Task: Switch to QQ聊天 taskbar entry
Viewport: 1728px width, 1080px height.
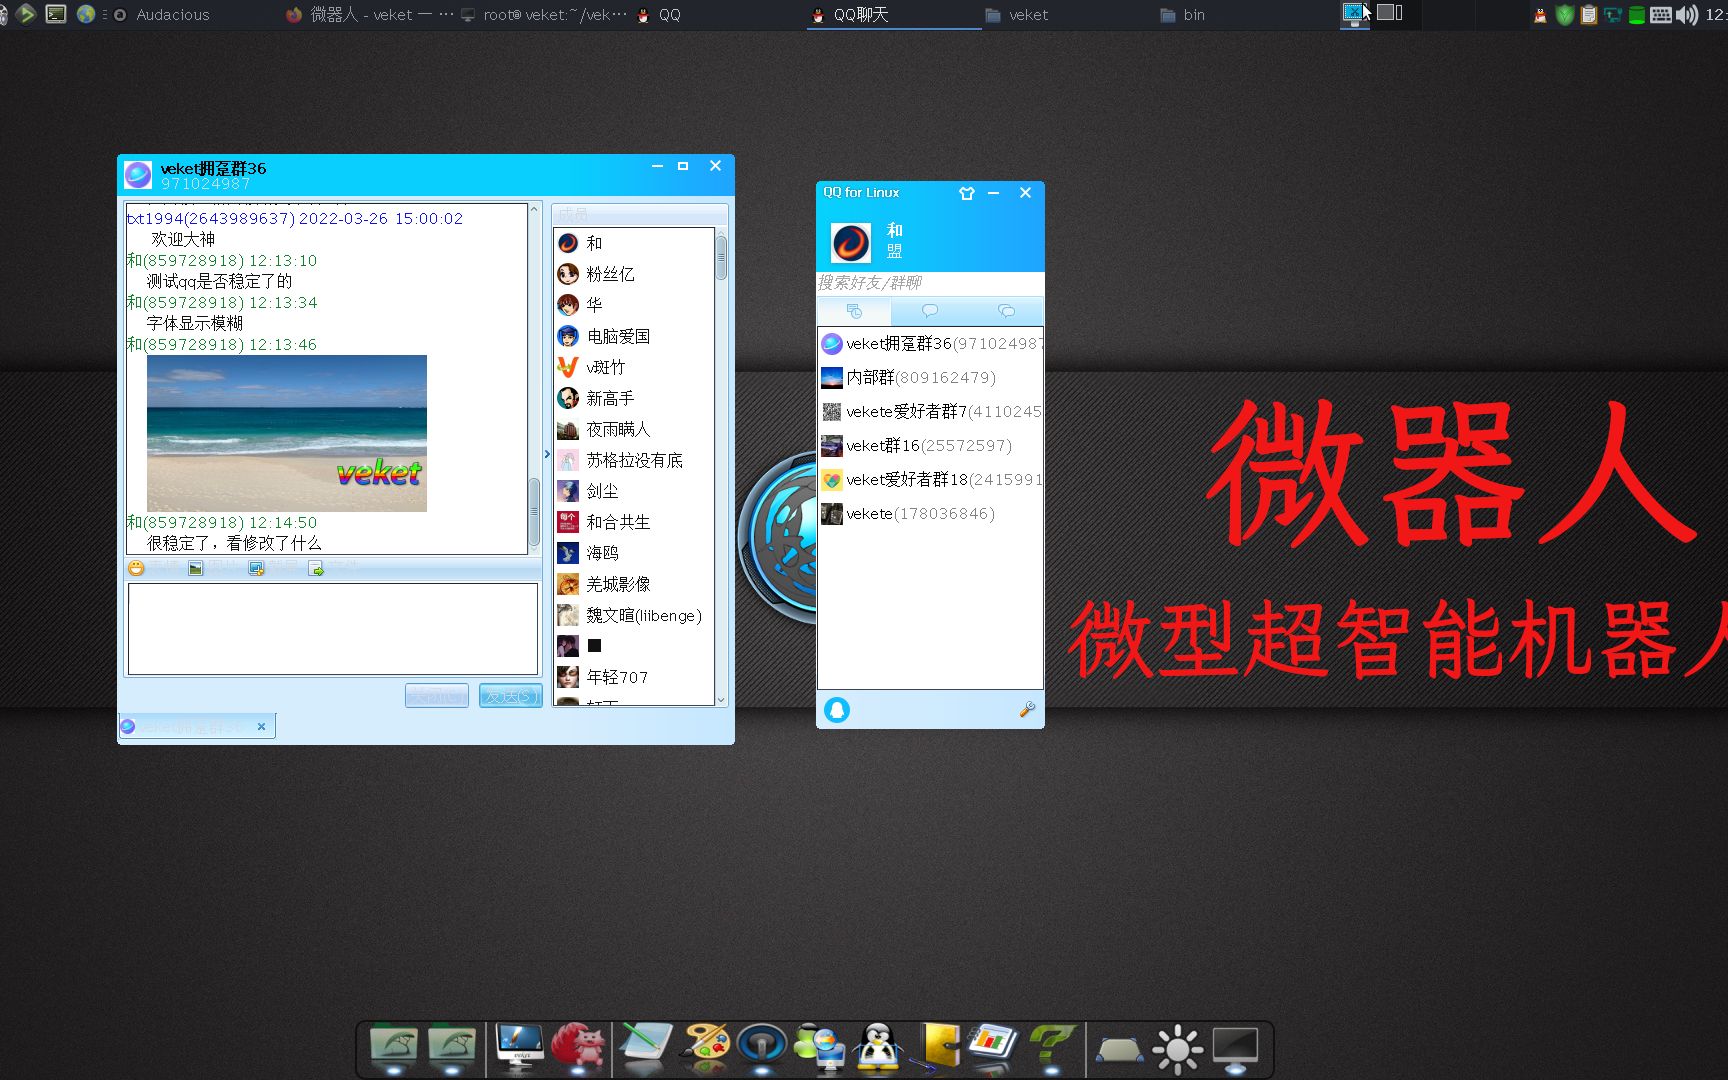Action: click(894, 15)
